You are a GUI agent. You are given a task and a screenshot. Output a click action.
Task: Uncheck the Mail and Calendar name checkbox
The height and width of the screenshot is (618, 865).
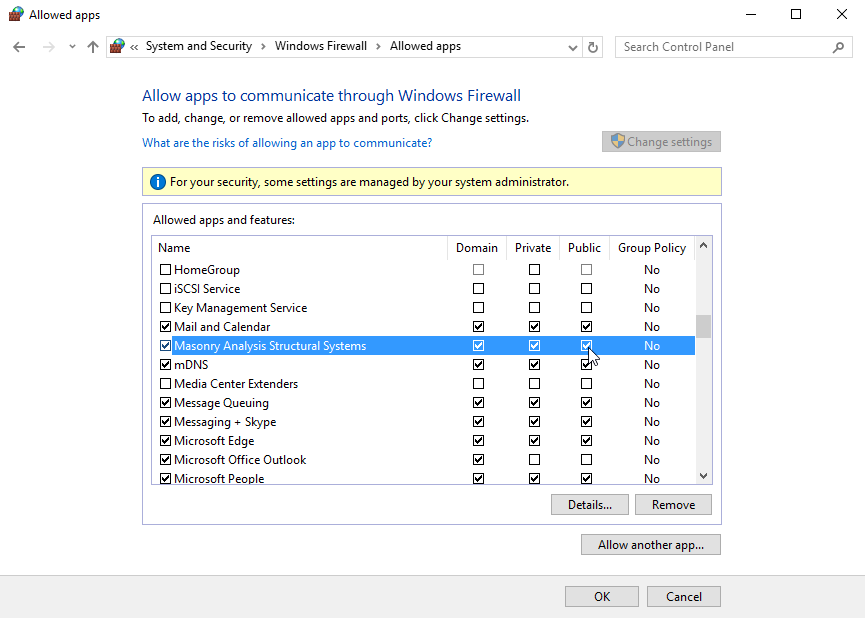165,327
